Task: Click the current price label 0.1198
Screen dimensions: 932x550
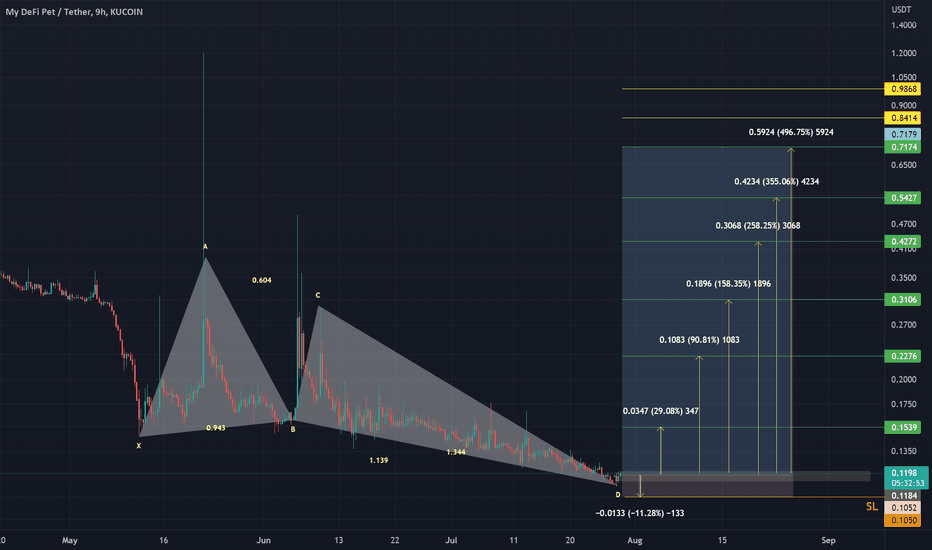Action: 903,473
